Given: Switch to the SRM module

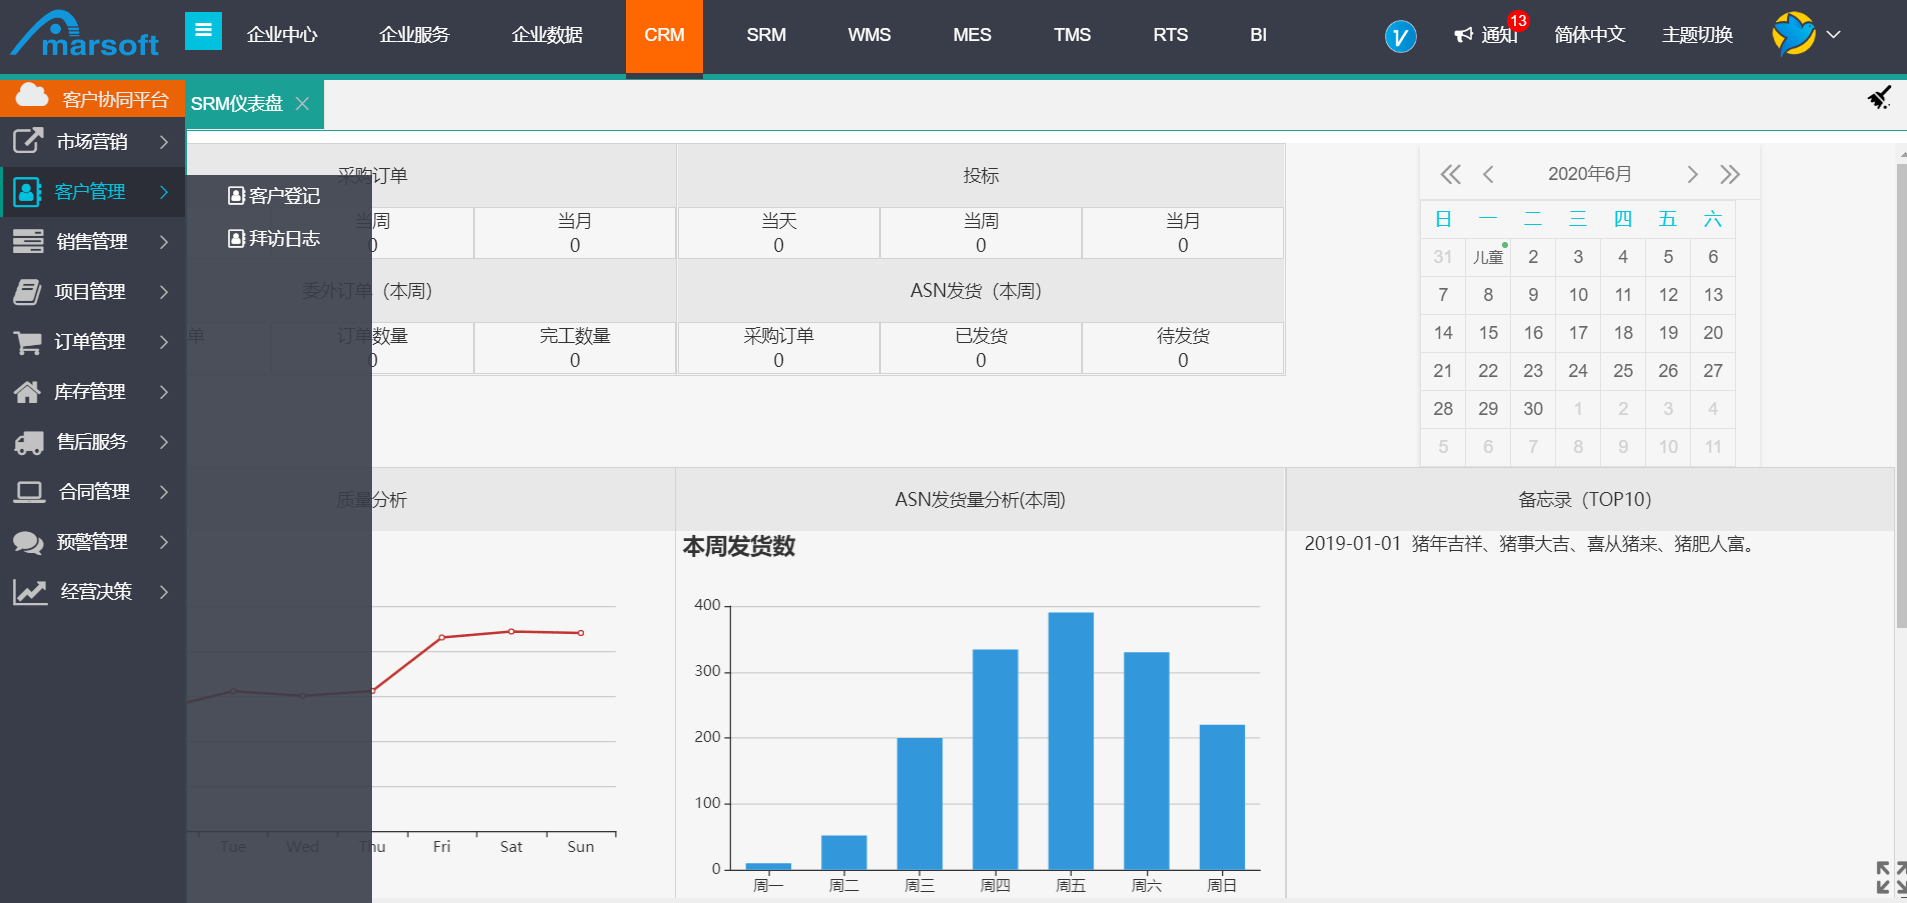Looking at the screenshot, I should coord(766,35).
